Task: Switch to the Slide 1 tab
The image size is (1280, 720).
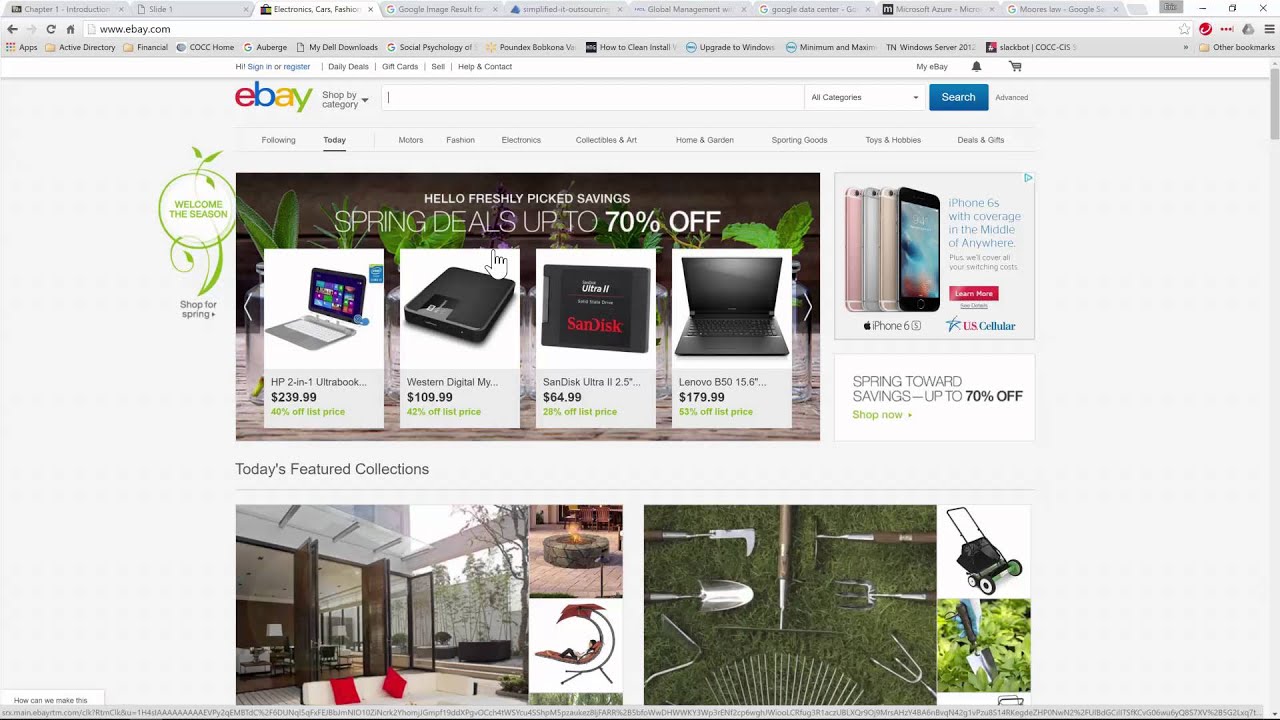Action: (x=190, y=9)
